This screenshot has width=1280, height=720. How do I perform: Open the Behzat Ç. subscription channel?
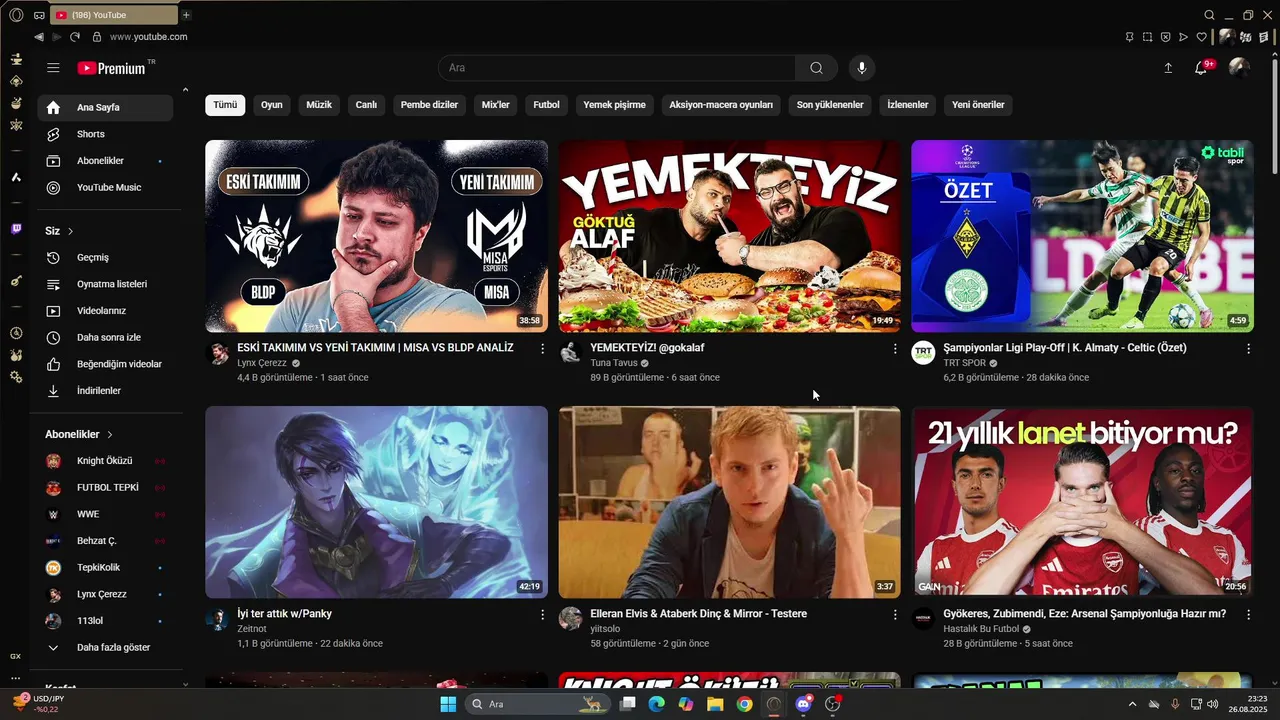(x=105, y=541)
